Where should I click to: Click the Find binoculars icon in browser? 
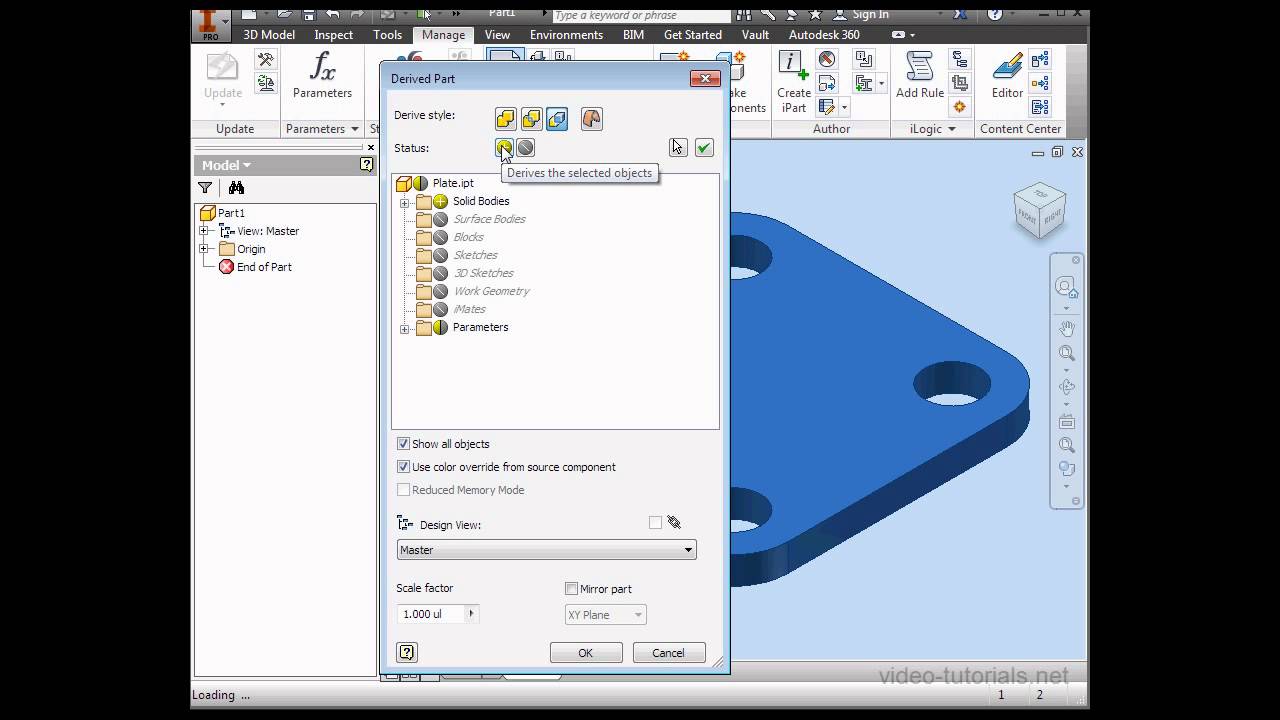236,187
